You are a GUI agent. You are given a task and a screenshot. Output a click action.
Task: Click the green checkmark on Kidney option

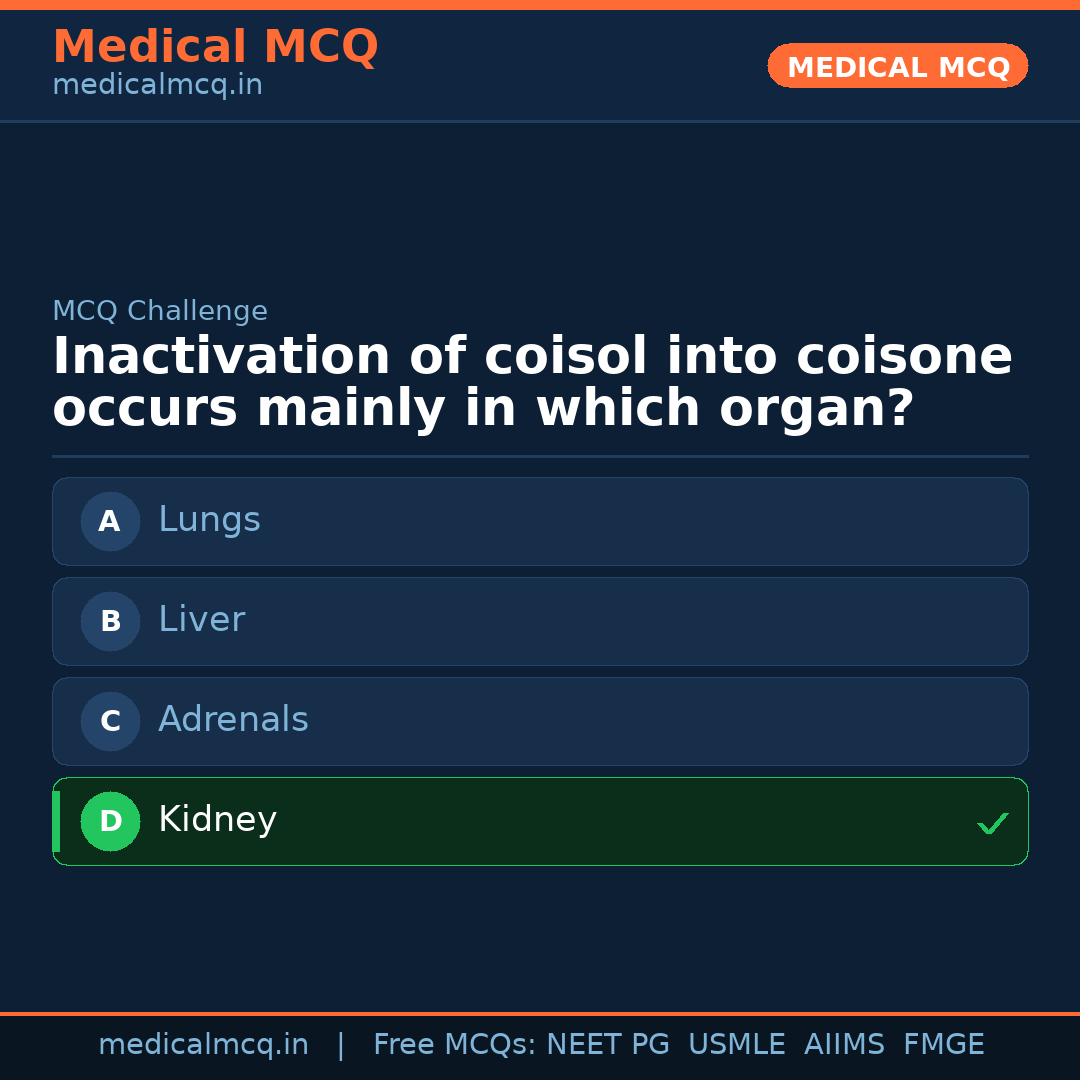992,824
